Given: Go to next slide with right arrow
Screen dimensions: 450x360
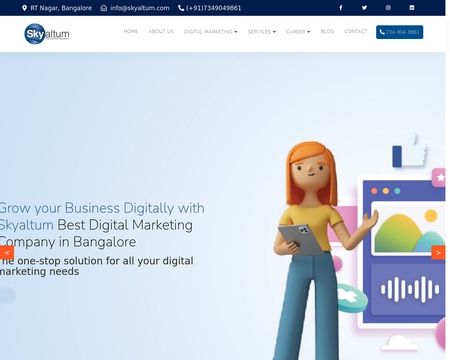Looking at the screenshot, I should click(438, 253).
